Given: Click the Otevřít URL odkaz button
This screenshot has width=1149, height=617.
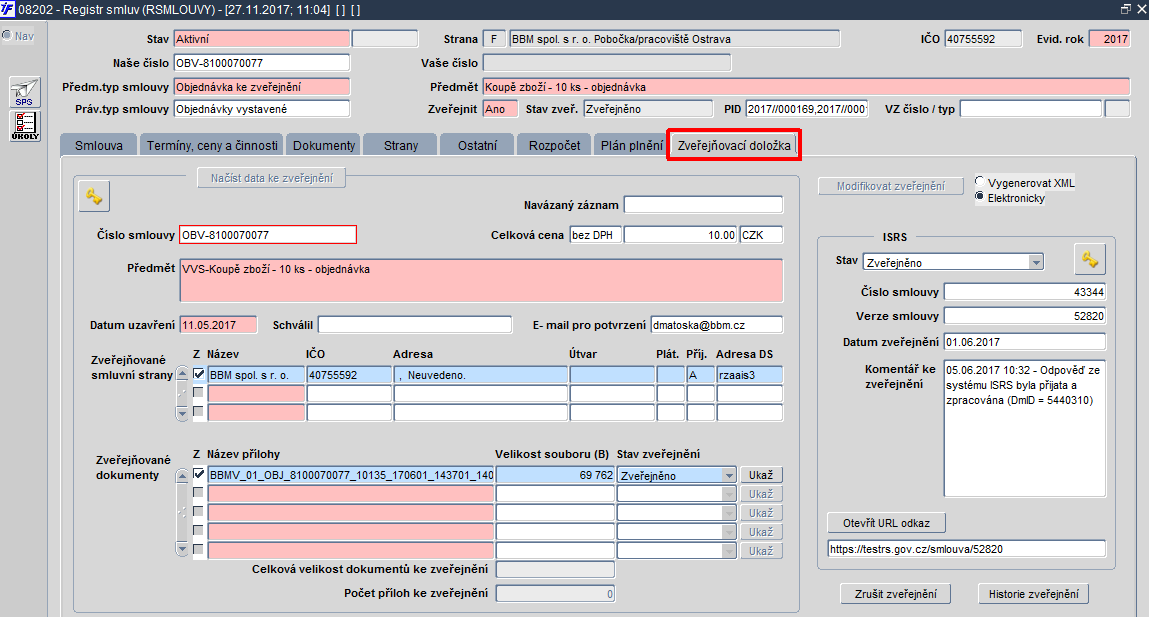Looking at the screenshot, I should tap(886, 522).
